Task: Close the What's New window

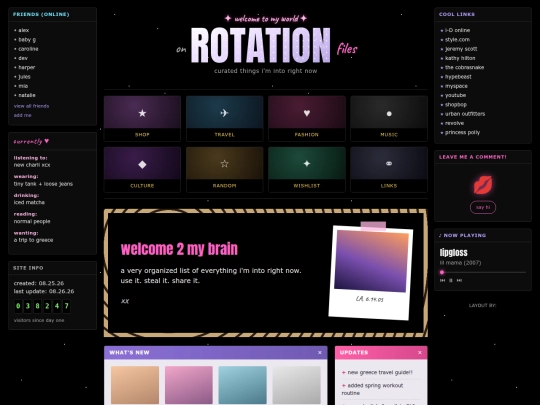Action: click(x=320, y=353)
